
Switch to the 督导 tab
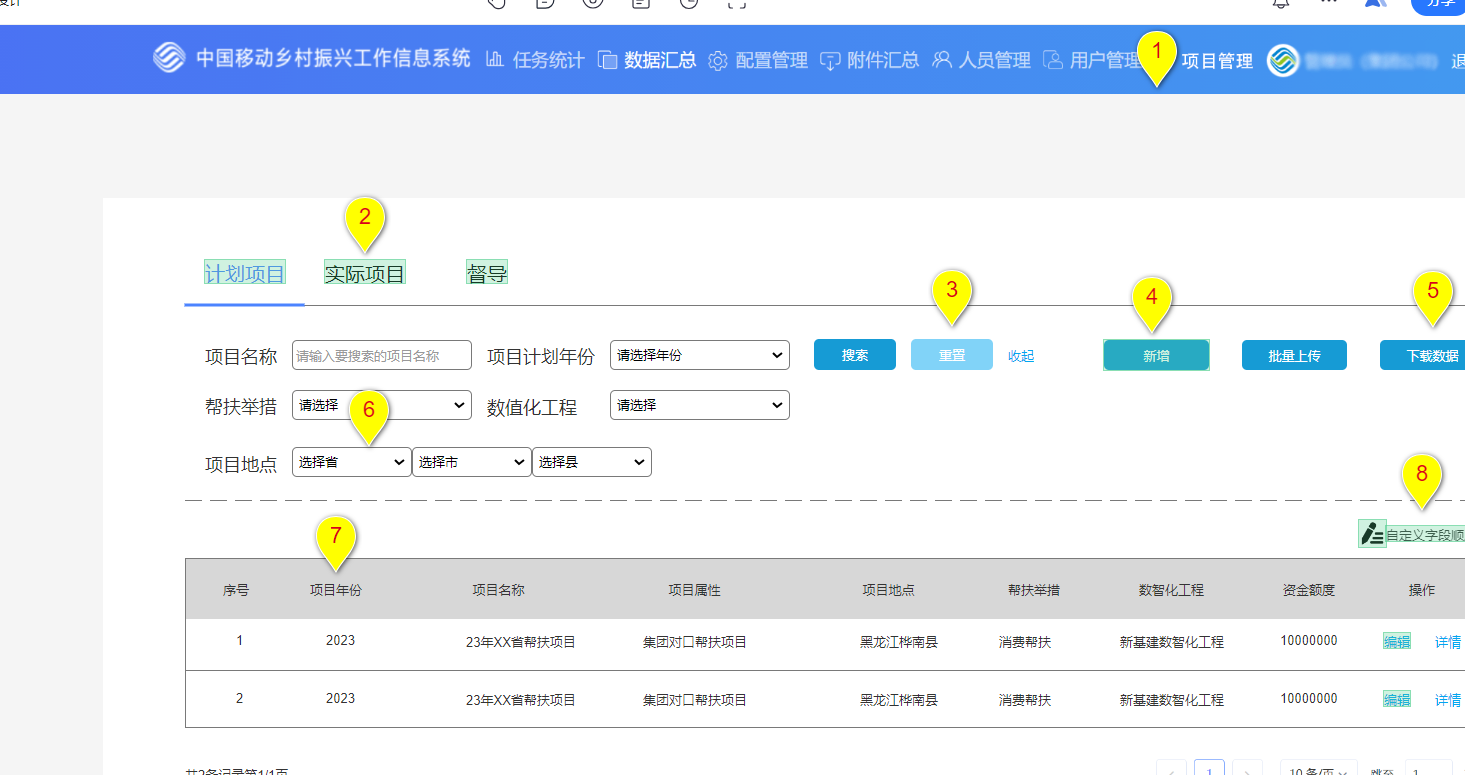click(487, 273)
